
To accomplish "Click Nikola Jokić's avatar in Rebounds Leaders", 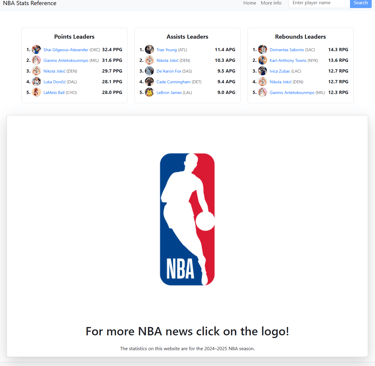I will tap(263, 82).
